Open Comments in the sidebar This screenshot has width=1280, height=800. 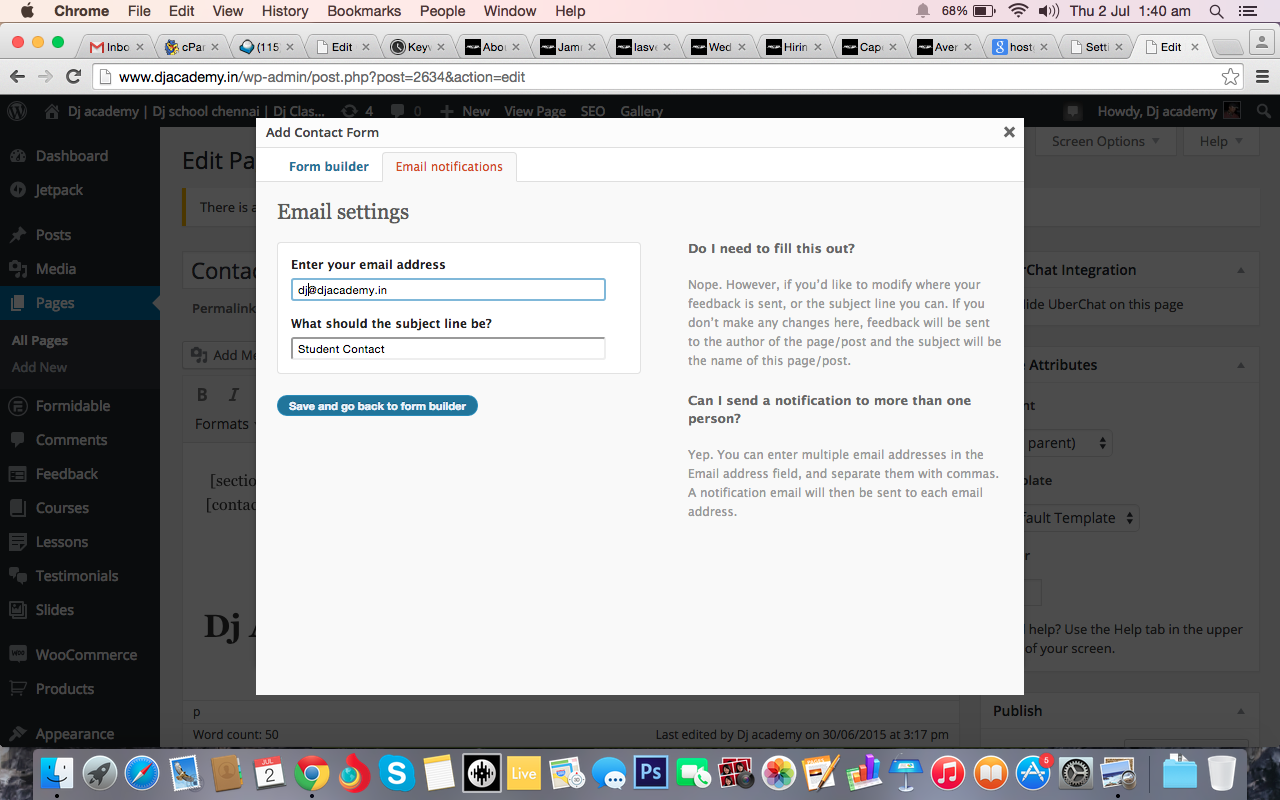[71, 440]
